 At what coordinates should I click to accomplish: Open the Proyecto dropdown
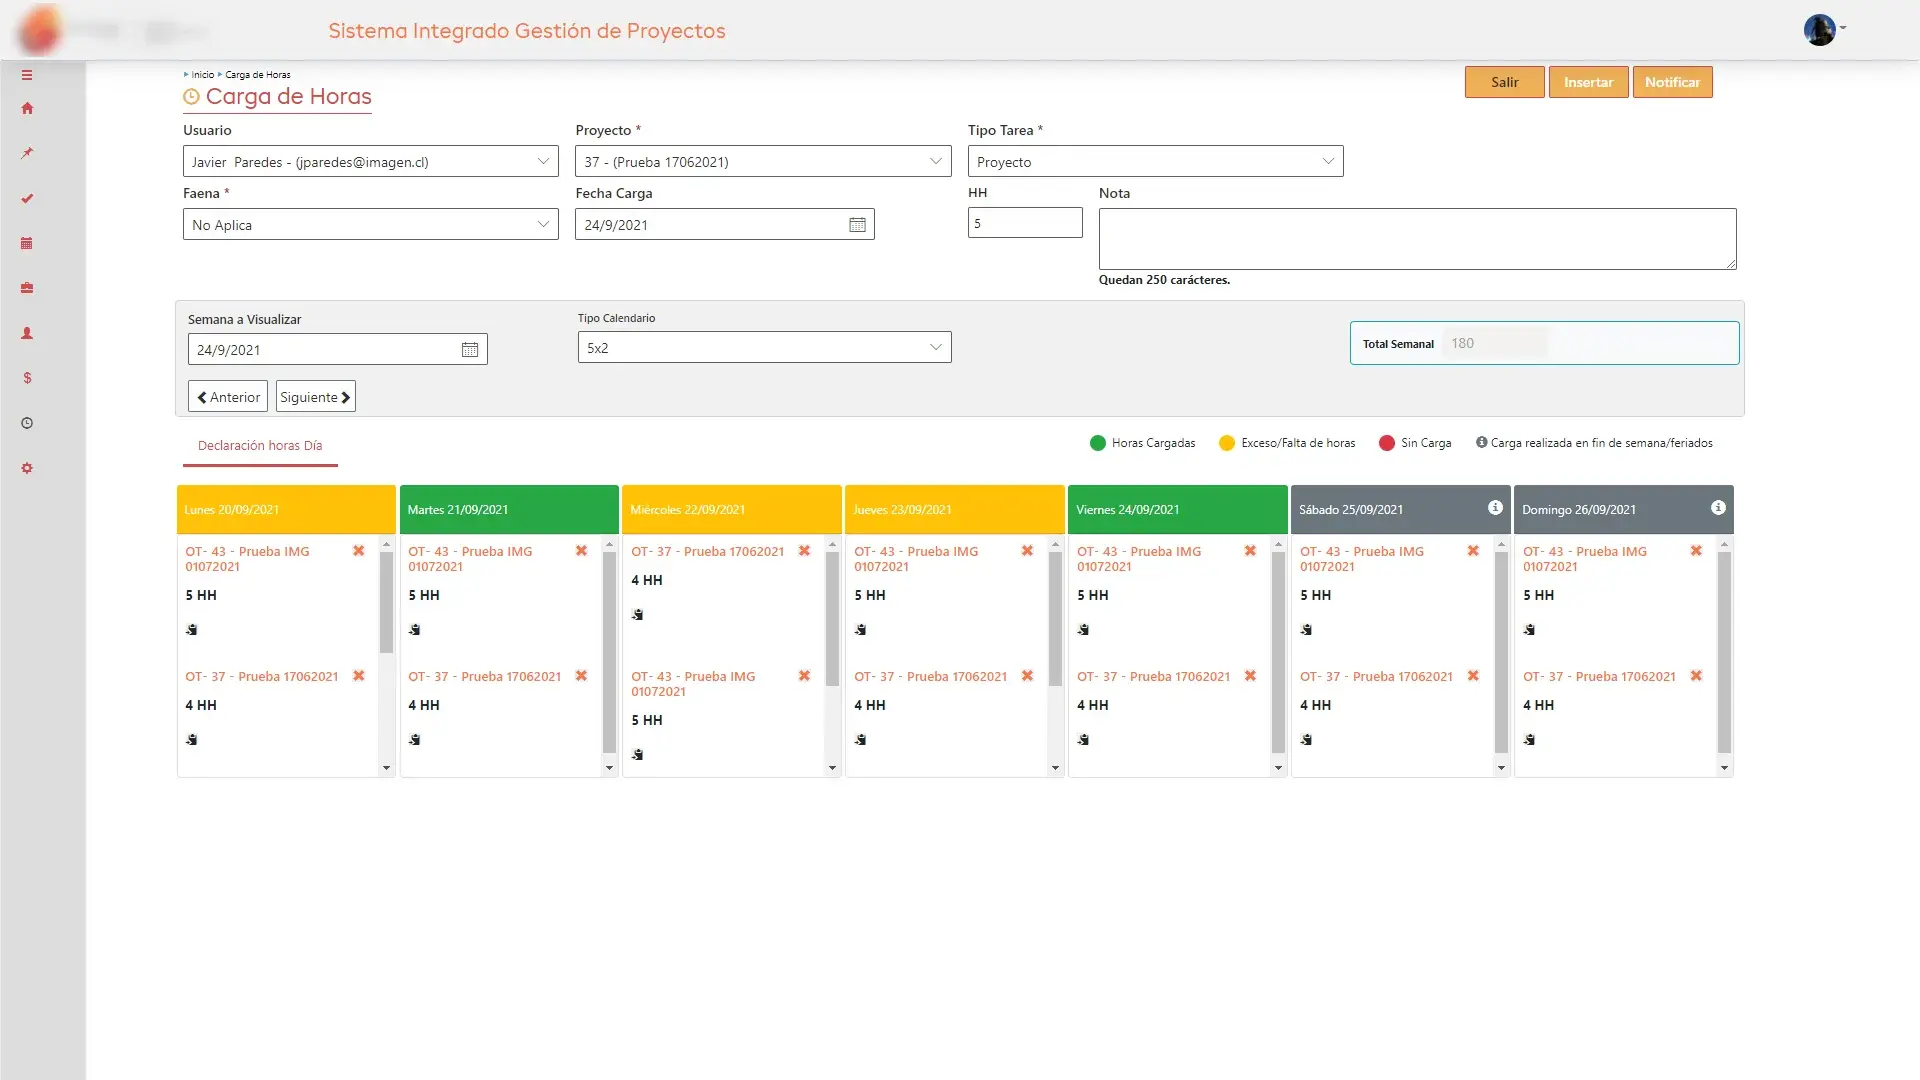pos(763,162)
